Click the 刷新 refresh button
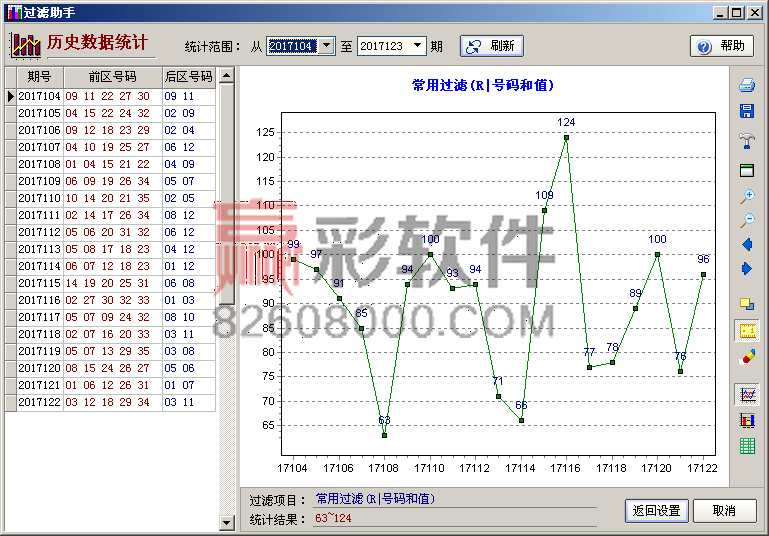This screenshot has height=536, width=769. (491, 46)
